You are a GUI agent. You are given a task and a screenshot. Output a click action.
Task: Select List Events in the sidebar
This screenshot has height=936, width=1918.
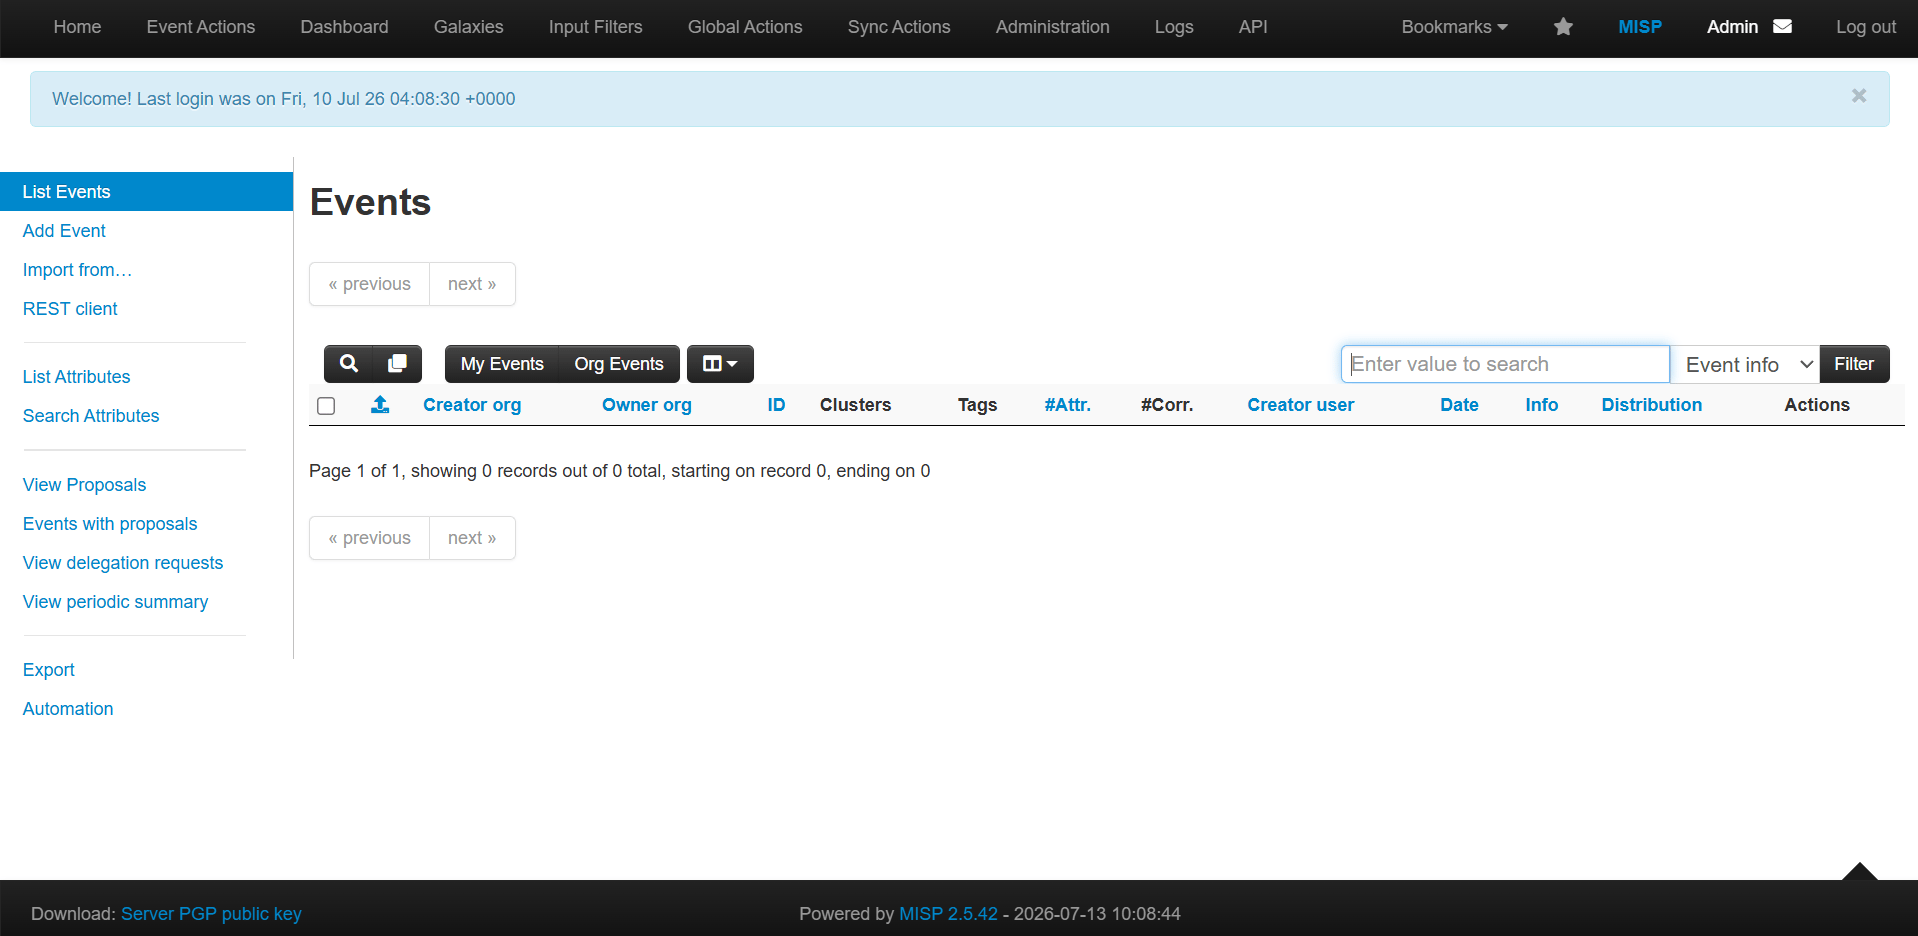[x=146, y=192]
